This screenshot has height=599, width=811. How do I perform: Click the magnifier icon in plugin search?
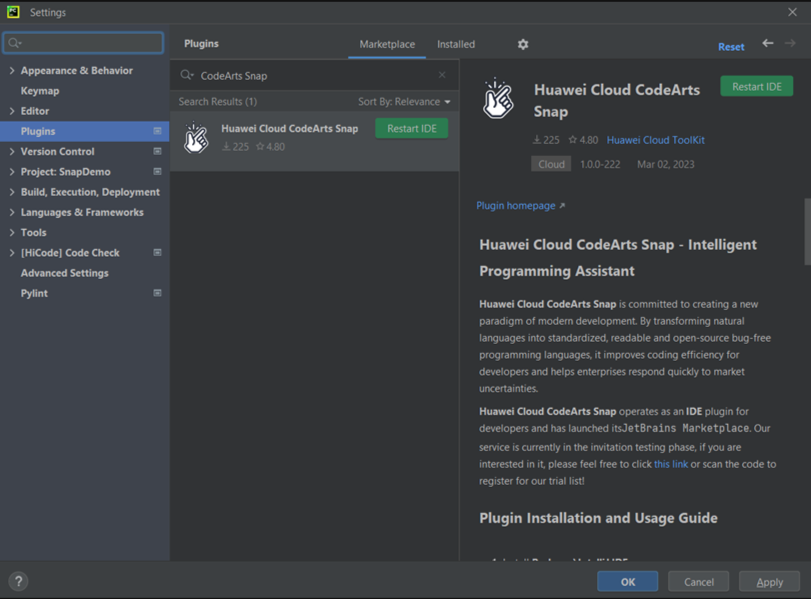pyautogui.click(x=187, y=75)
